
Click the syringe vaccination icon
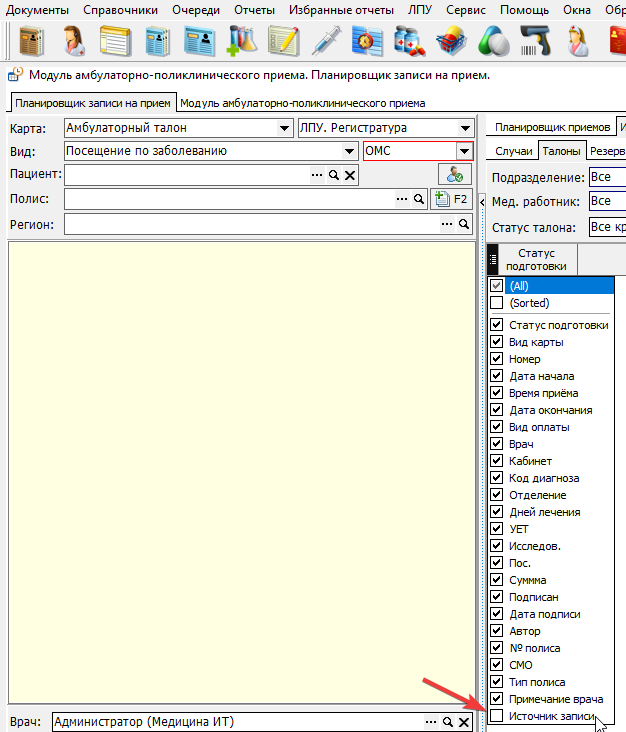(326, 41)
